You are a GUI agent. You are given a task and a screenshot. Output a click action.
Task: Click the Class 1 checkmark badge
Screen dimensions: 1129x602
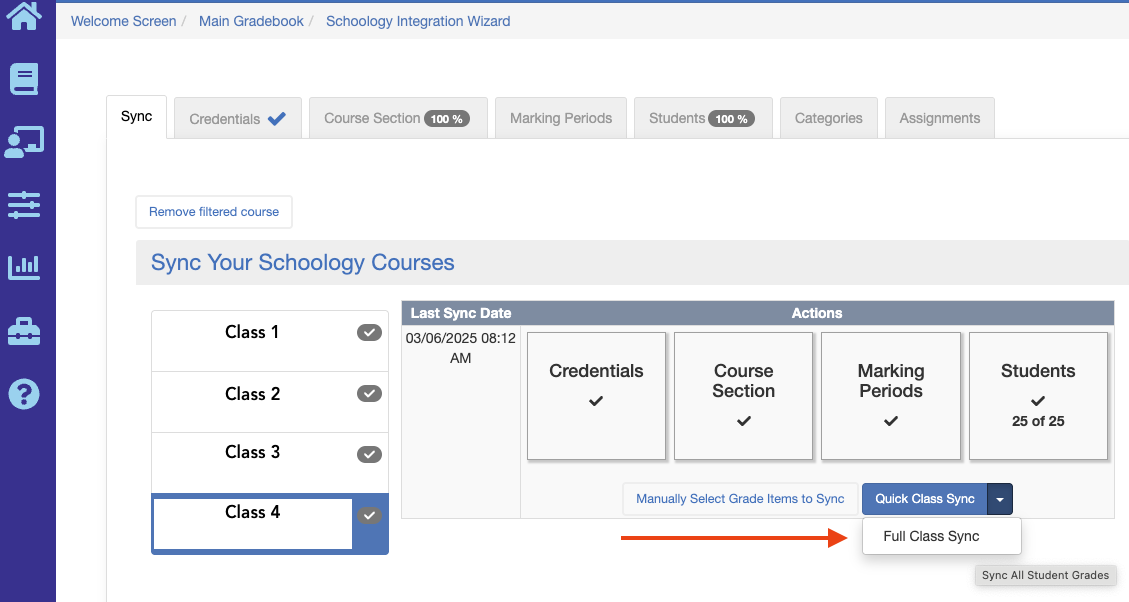click(x=370, y=333)
